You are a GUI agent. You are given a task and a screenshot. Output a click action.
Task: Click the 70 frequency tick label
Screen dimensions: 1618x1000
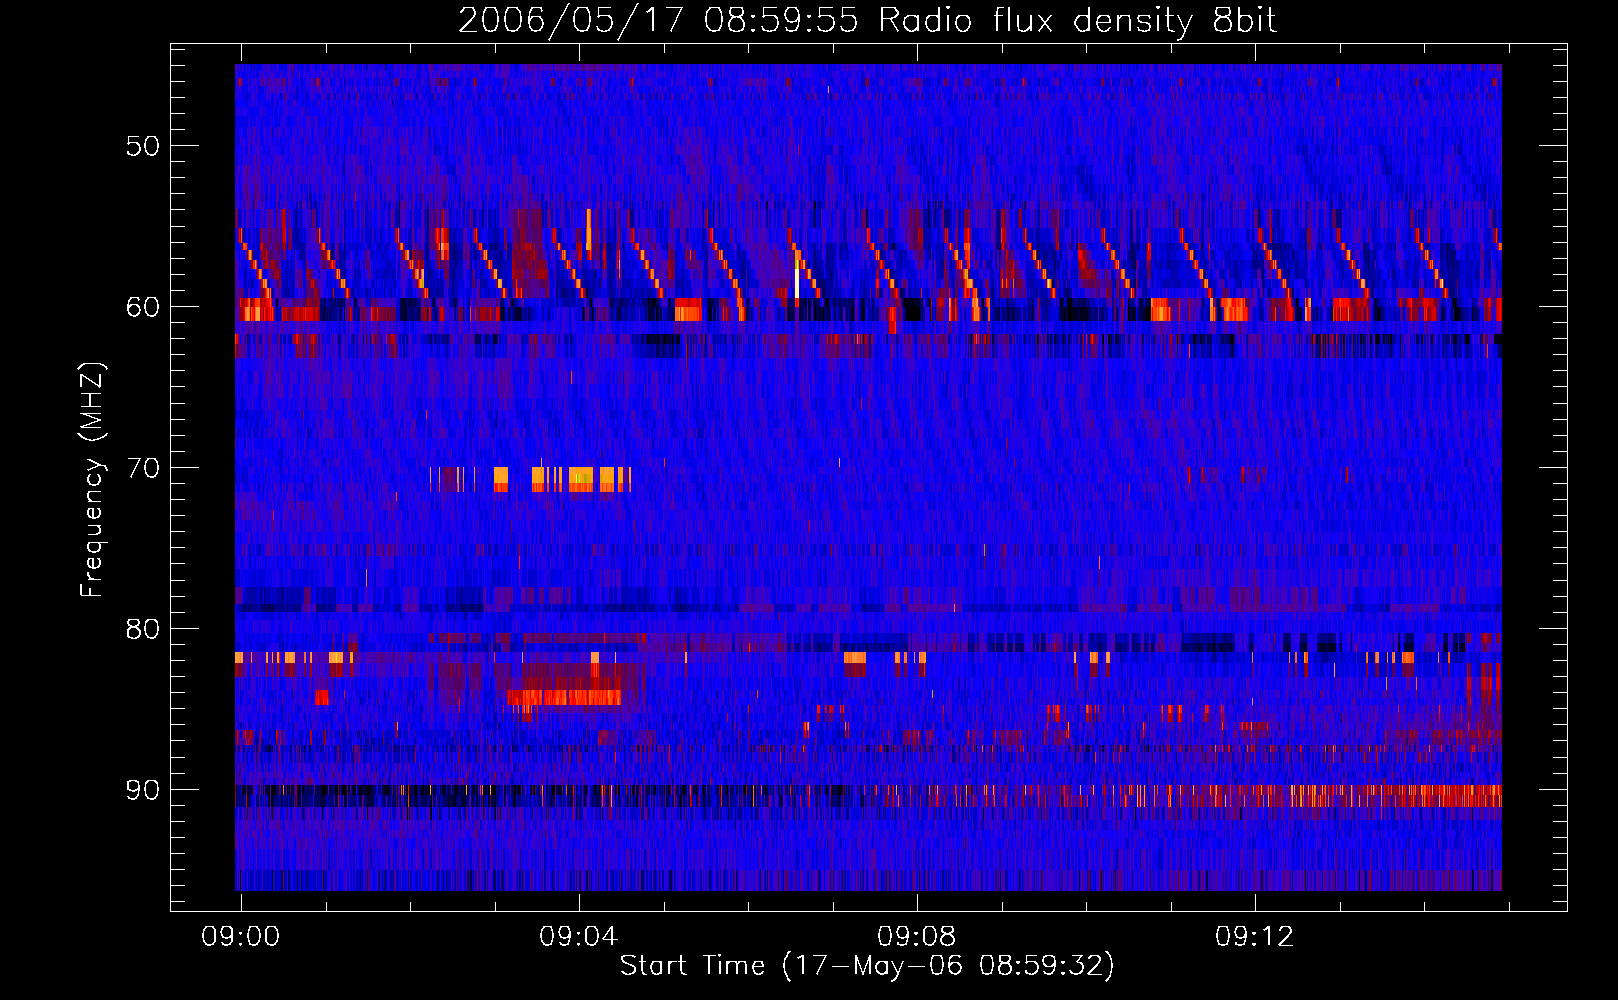[x=142, y=468]
